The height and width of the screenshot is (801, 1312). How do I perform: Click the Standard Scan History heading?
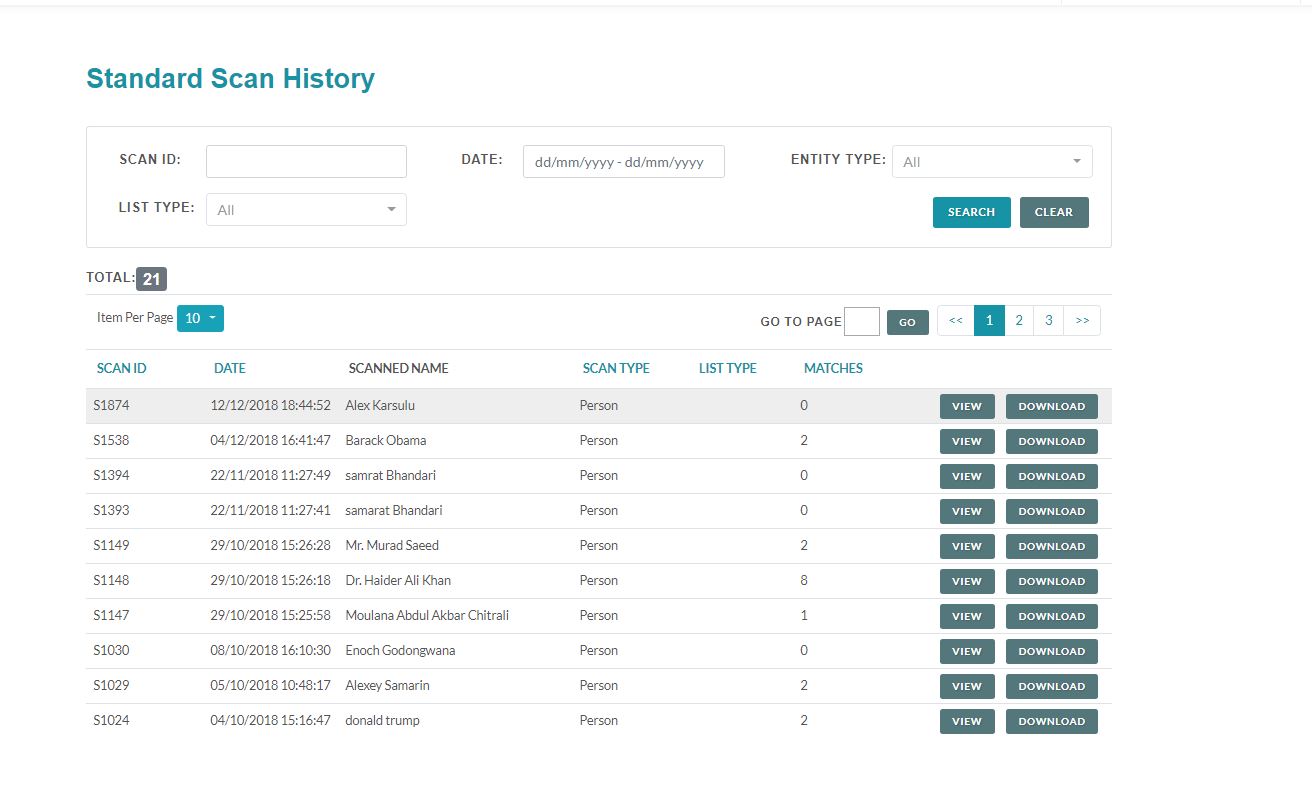pos(230,79)
